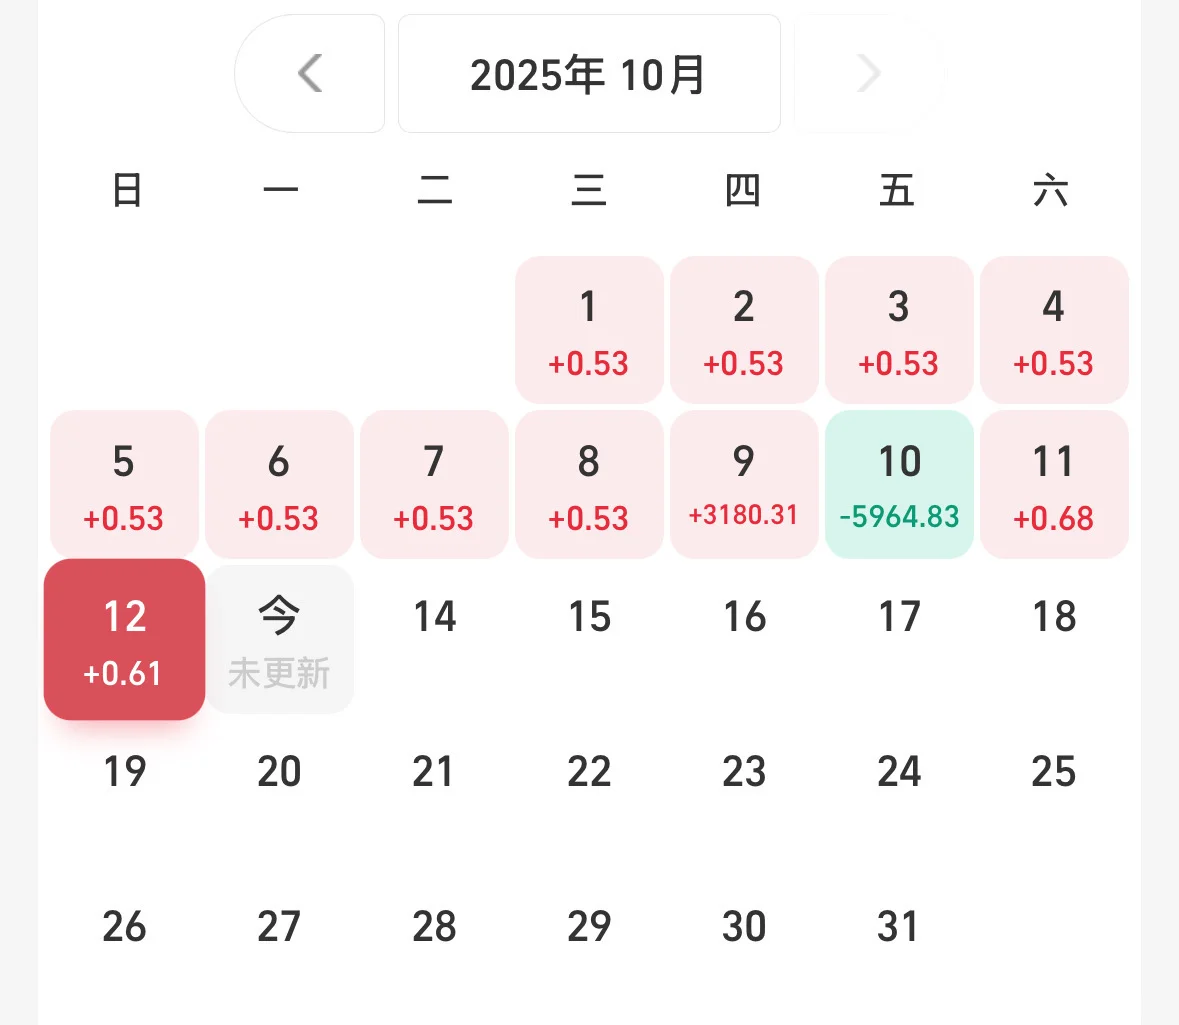Pick day 22 on the calendar
This screenshot has height=1025, width=1179.
(589, 772)
